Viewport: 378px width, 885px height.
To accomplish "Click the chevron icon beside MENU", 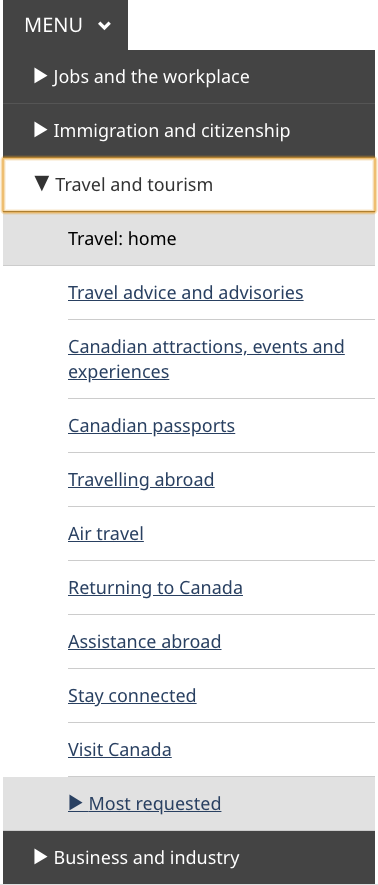I will tap(104, 25).
